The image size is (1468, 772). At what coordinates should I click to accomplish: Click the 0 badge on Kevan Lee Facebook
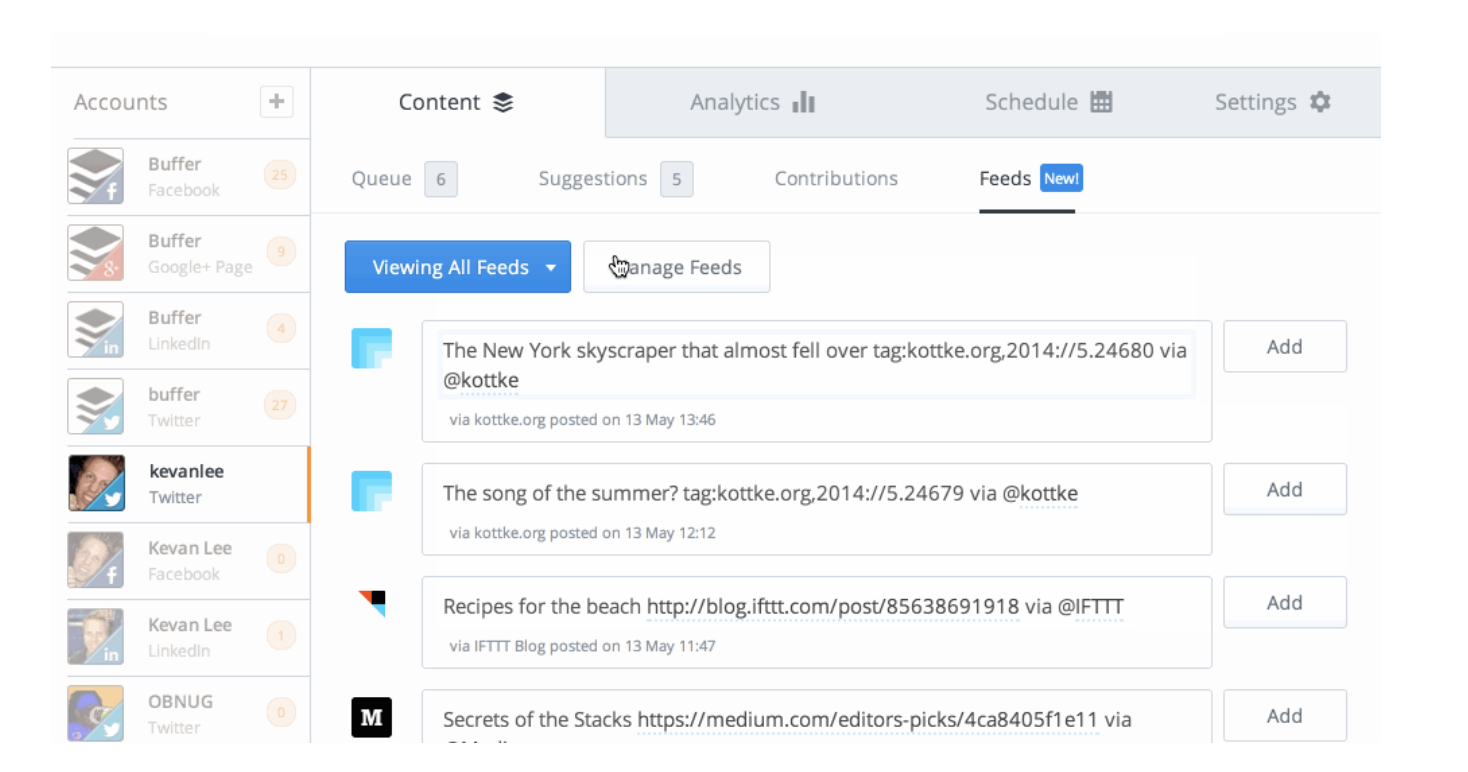(x=281, y=559)
